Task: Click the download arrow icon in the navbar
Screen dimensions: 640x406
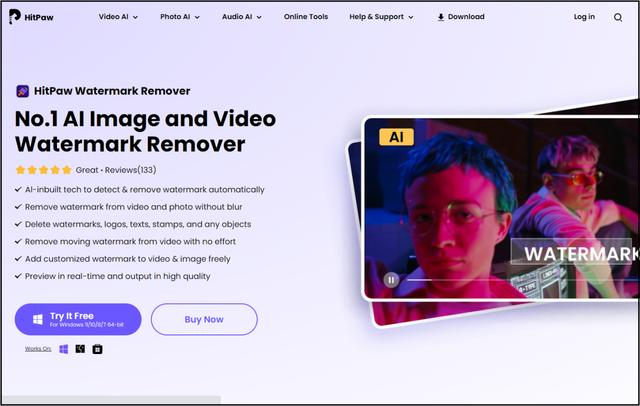Action: pyautogui.click(x=441, y=17)
